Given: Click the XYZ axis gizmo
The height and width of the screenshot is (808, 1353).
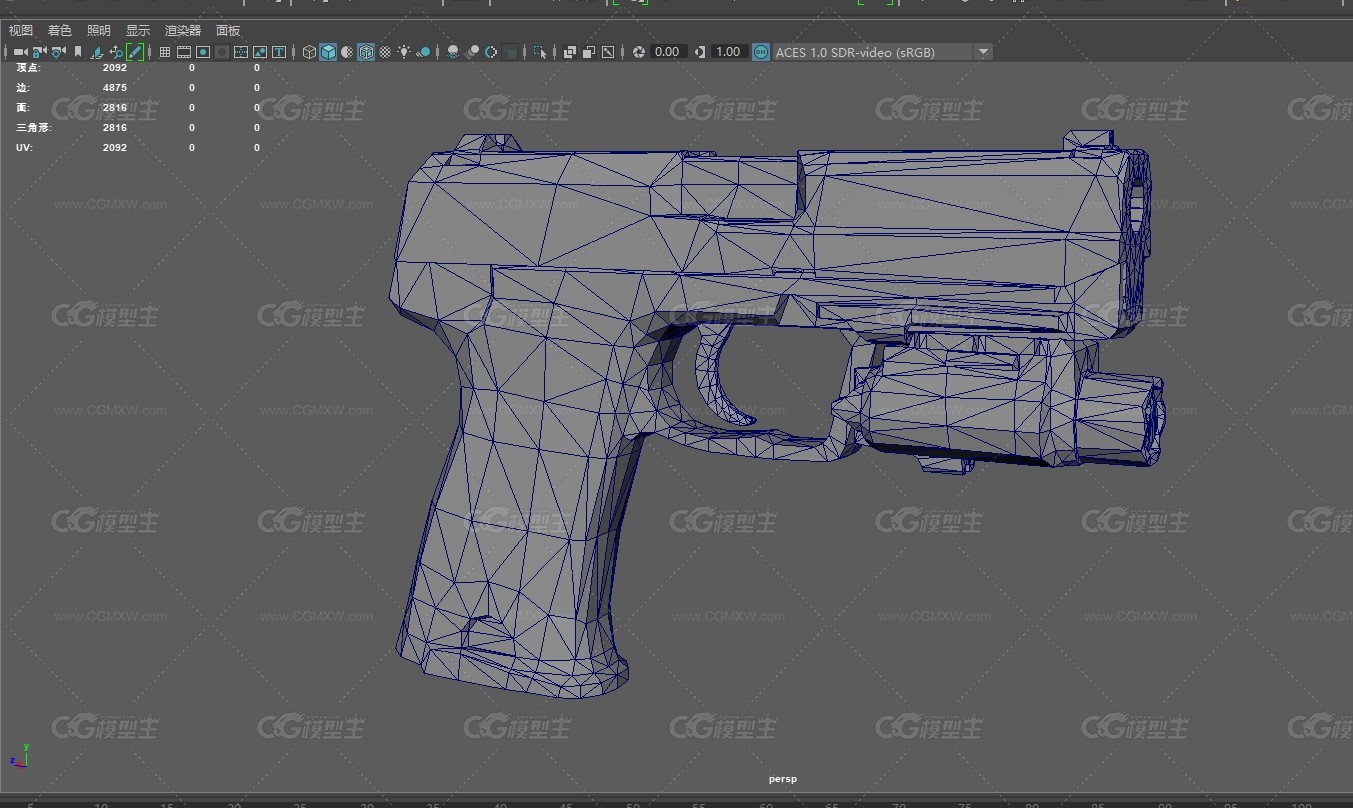Looking at the screenshot, I should click(19, 755).
